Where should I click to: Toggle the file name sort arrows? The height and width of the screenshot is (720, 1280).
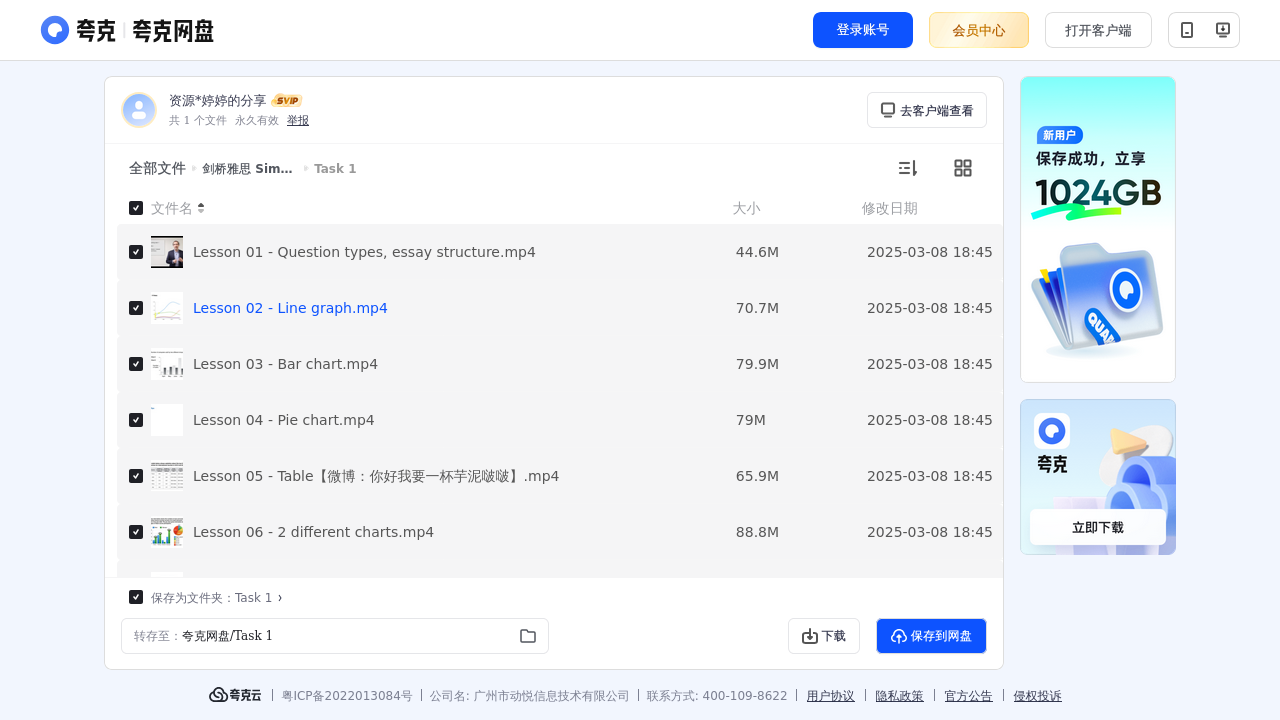(201, 208)
